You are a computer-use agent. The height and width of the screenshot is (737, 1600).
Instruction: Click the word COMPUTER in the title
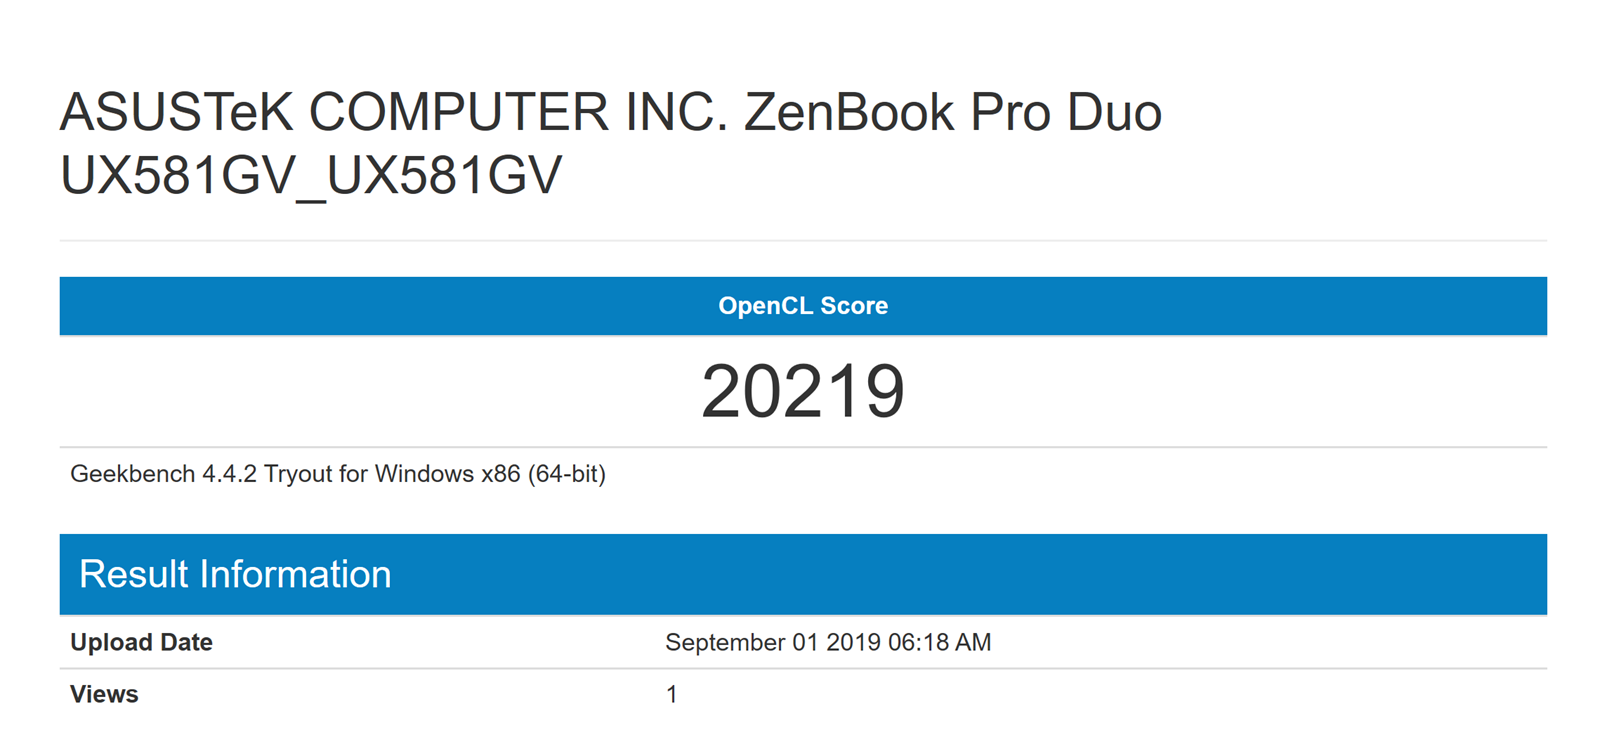(459, 112)
